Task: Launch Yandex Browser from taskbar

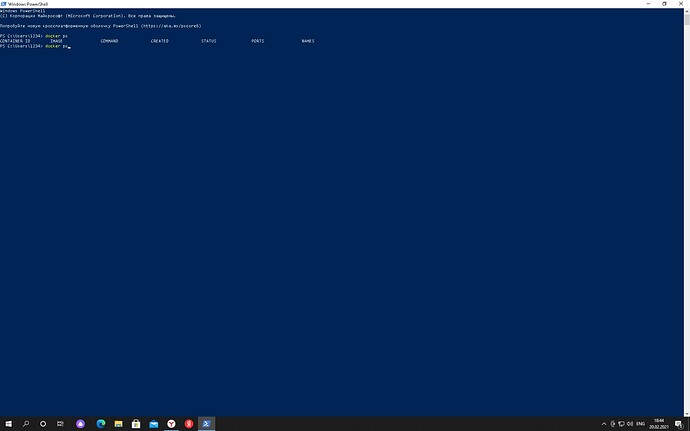Action: tap(171, 424)
